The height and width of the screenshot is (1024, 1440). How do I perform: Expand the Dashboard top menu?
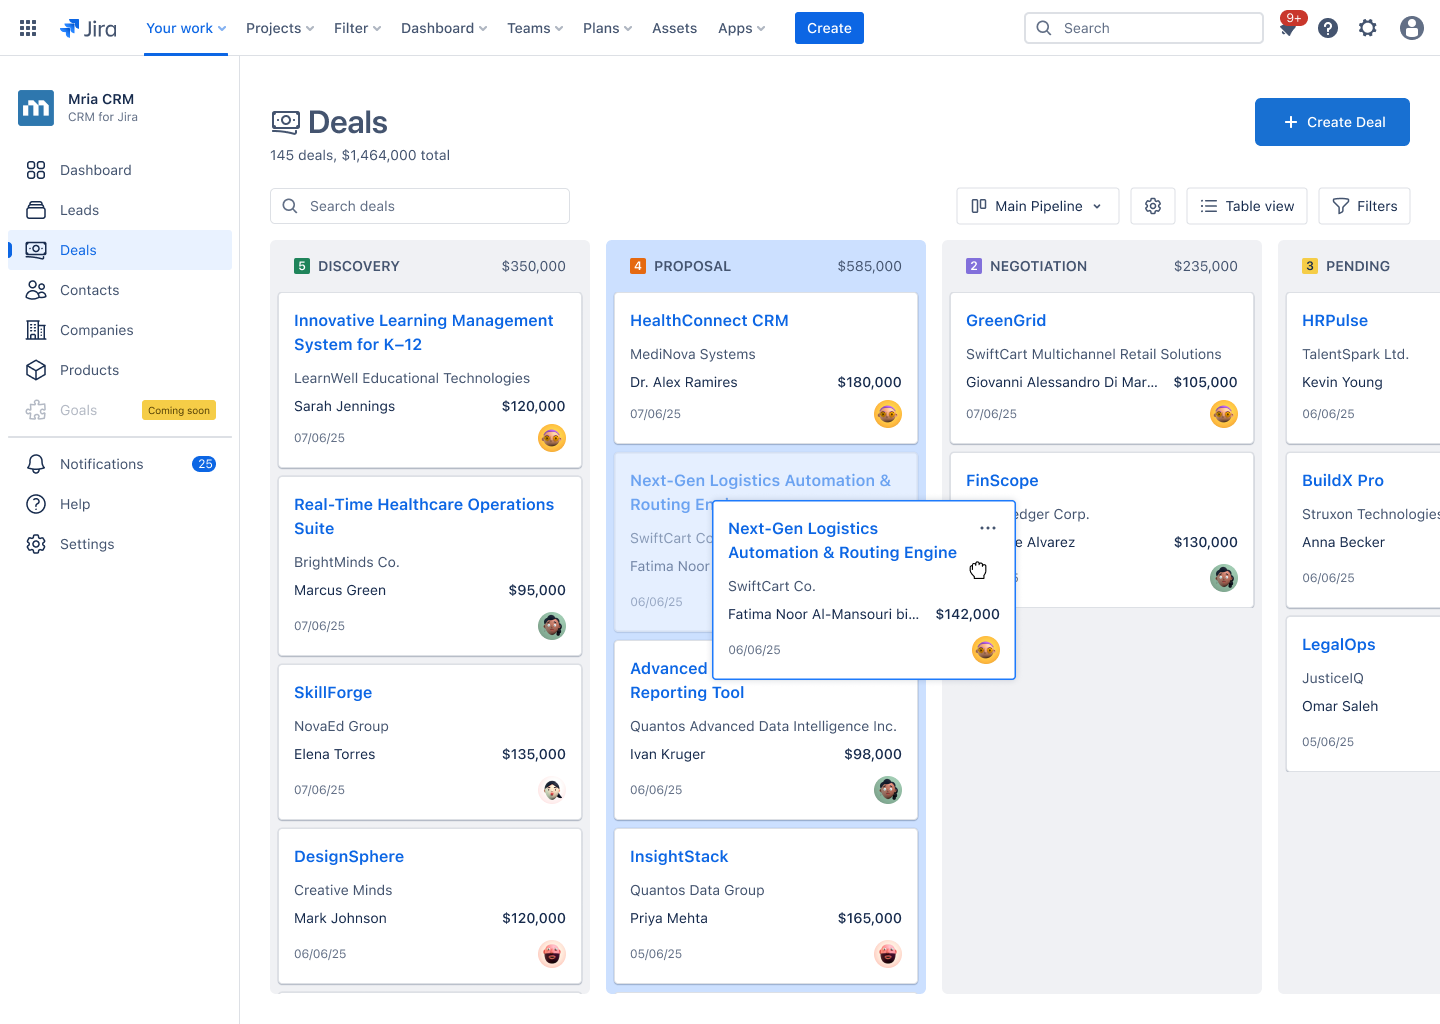(x=444, y=28)
